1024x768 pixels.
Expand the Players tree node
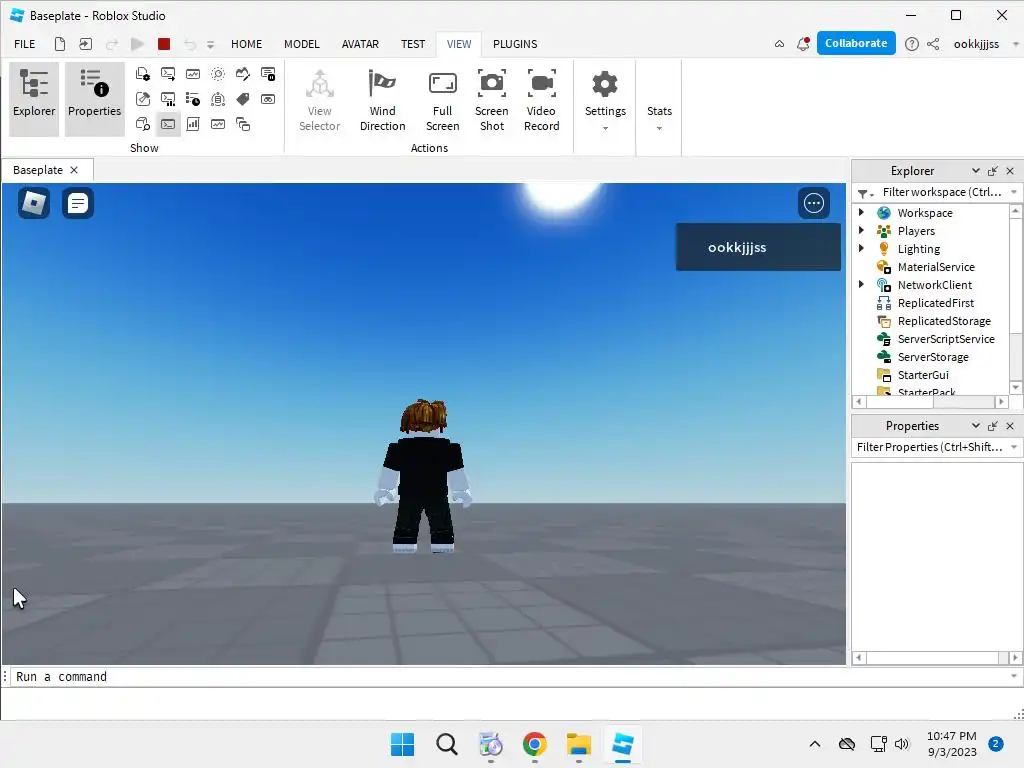(x=861, y=230)
